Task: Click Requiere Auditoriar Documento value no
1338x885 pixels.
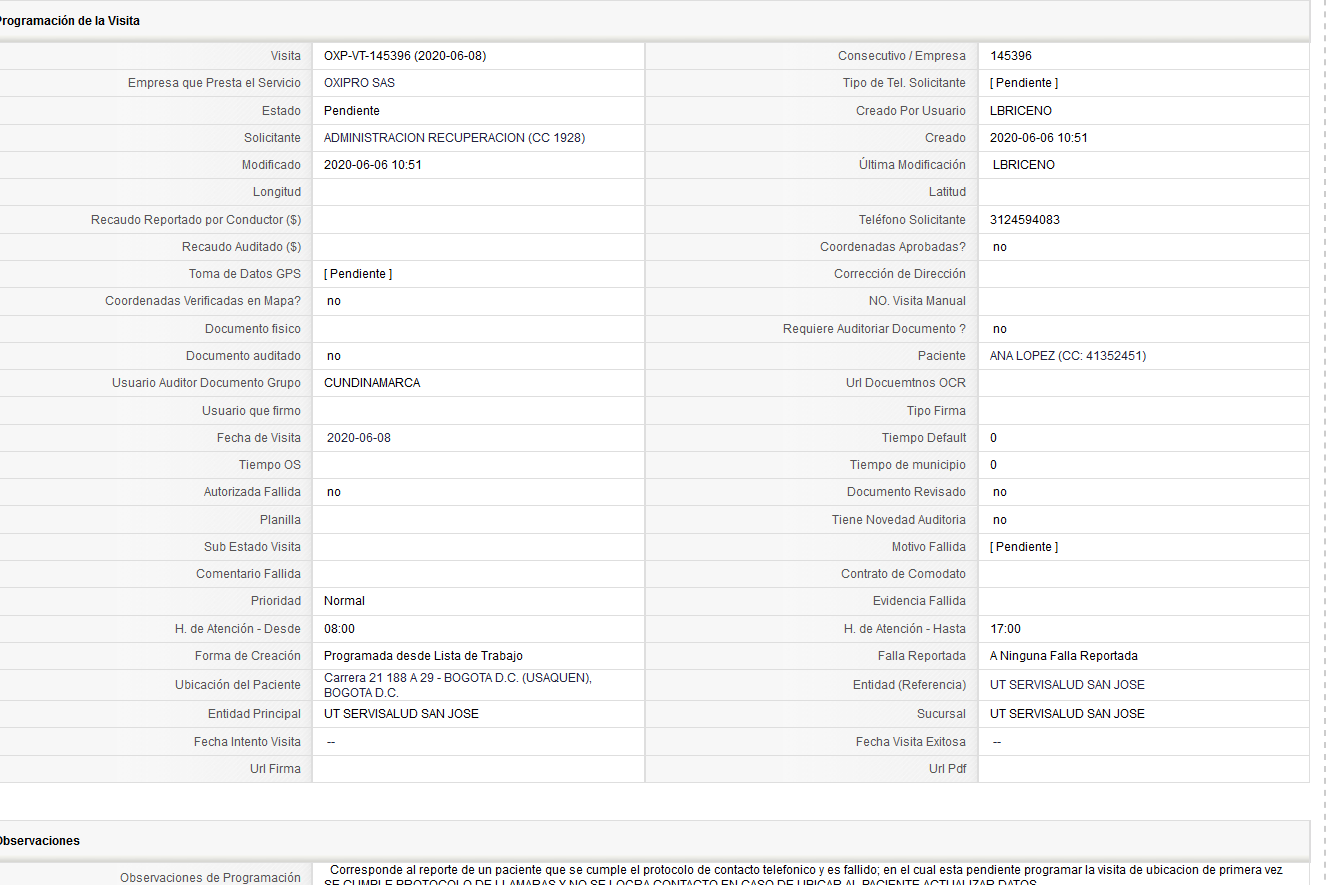Action: coord(1000,329)
